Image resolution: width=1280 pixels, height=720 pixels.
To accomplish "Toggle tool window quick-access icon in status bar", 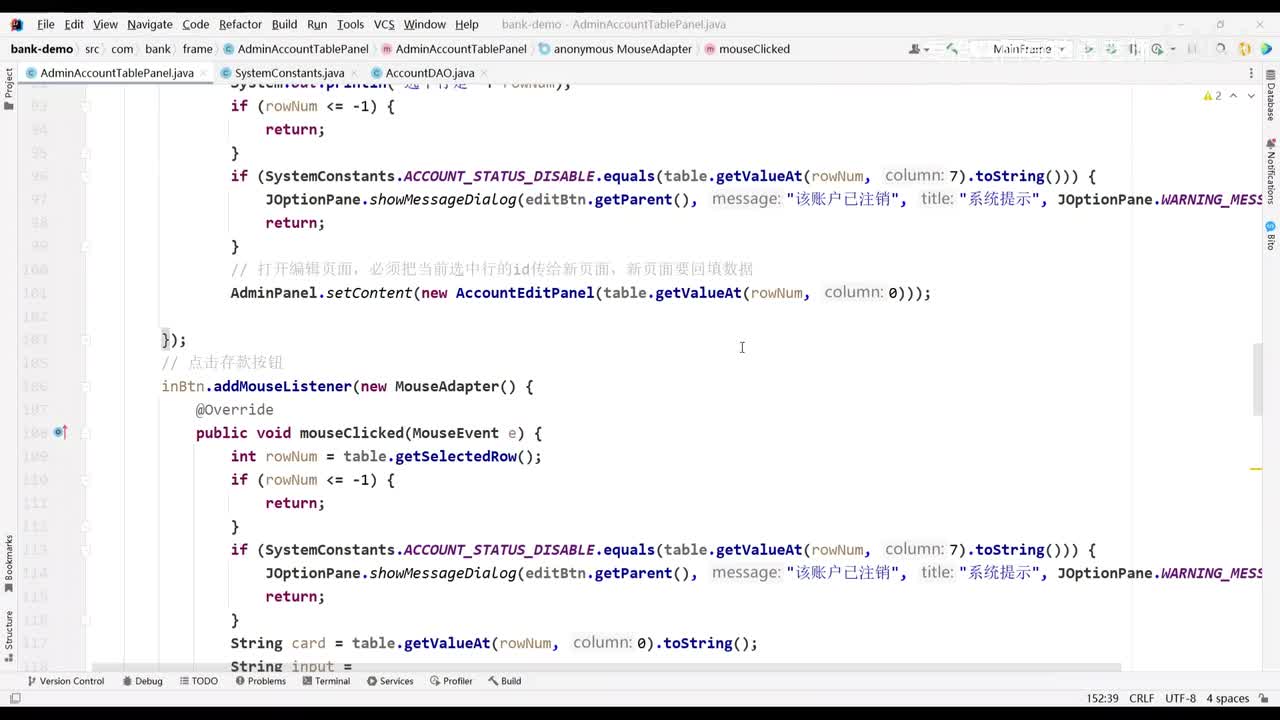I will [x=15, y=698].
